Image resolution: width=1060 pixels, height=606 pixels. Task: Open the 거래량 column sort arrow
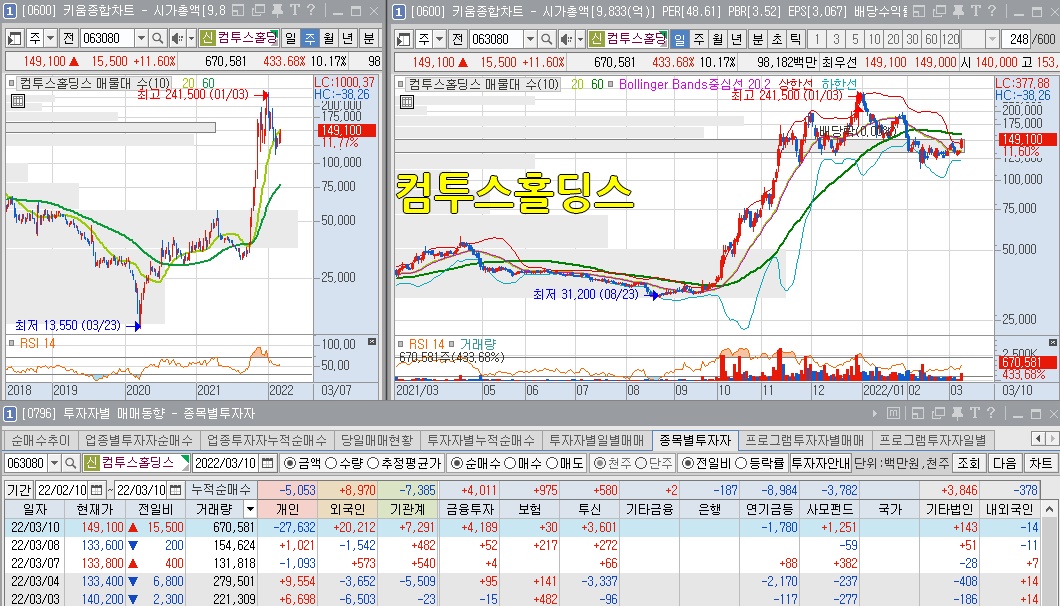(250, 509)
